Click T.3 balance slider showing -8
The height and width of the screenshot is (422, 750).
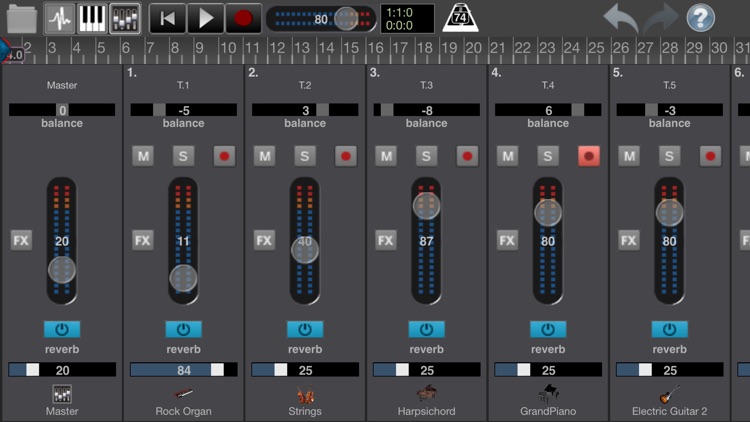[x=427, y=110]
